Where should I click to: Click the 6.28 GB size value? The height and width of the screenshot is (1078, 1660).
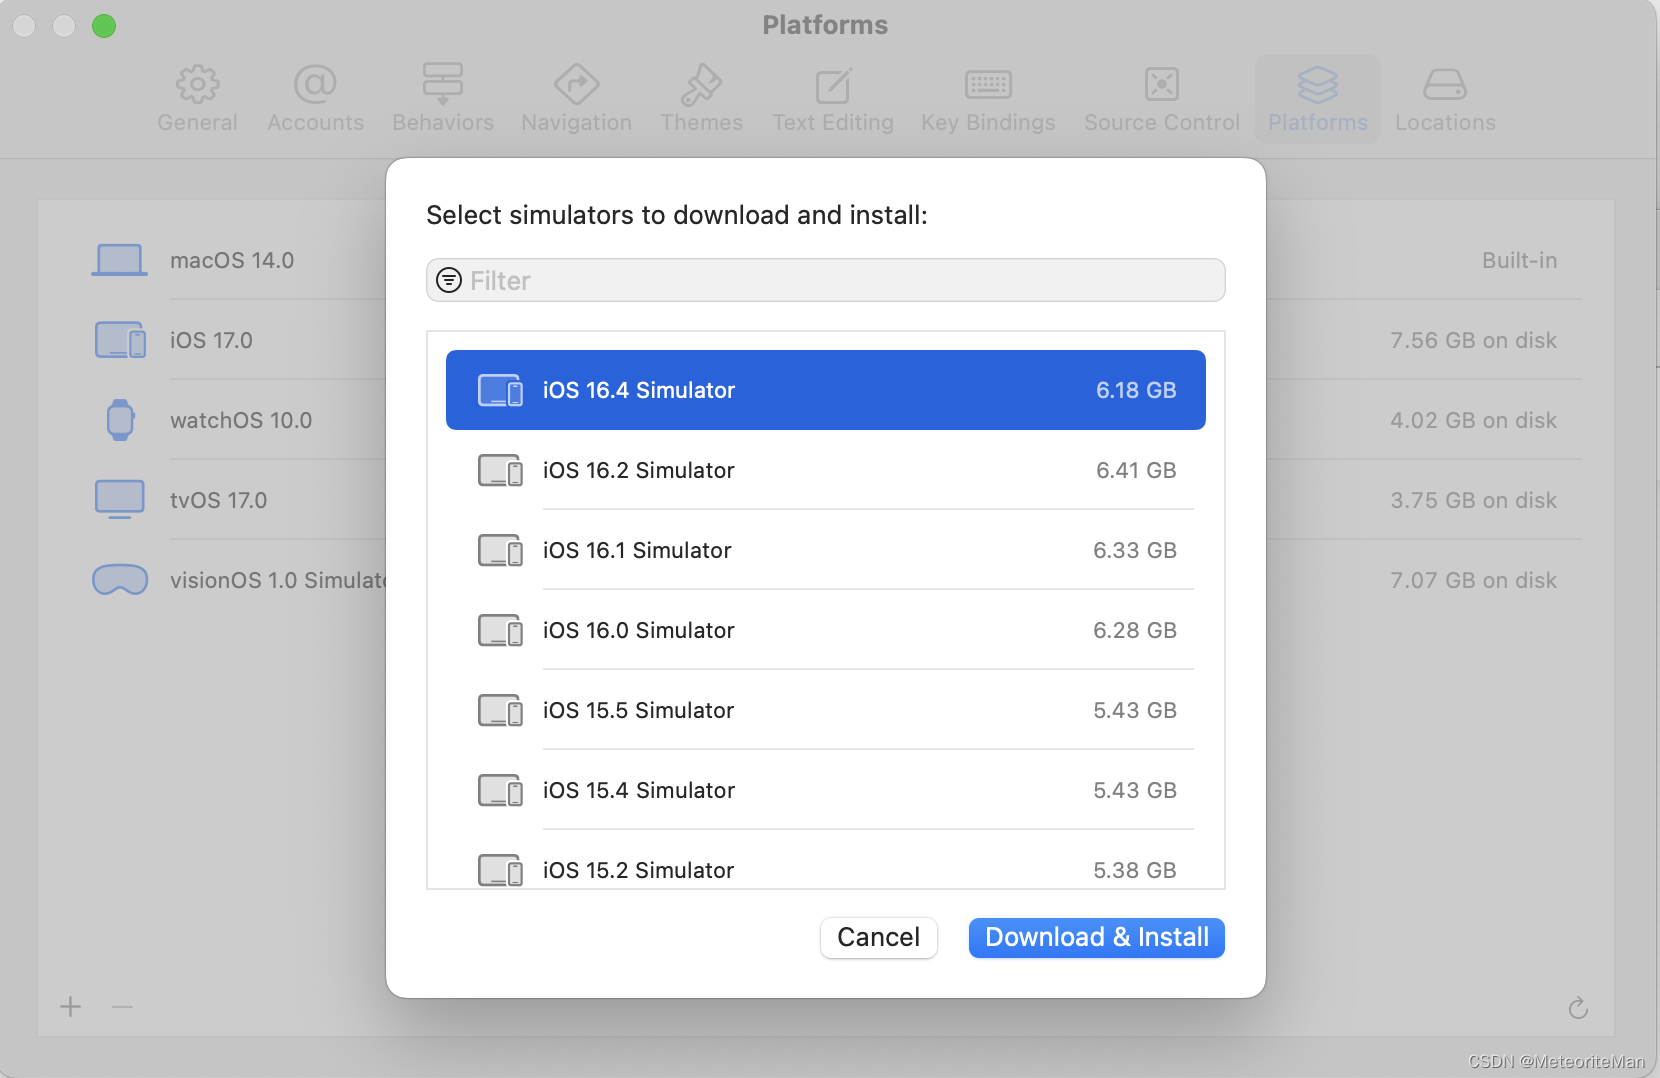(1135, 630)
